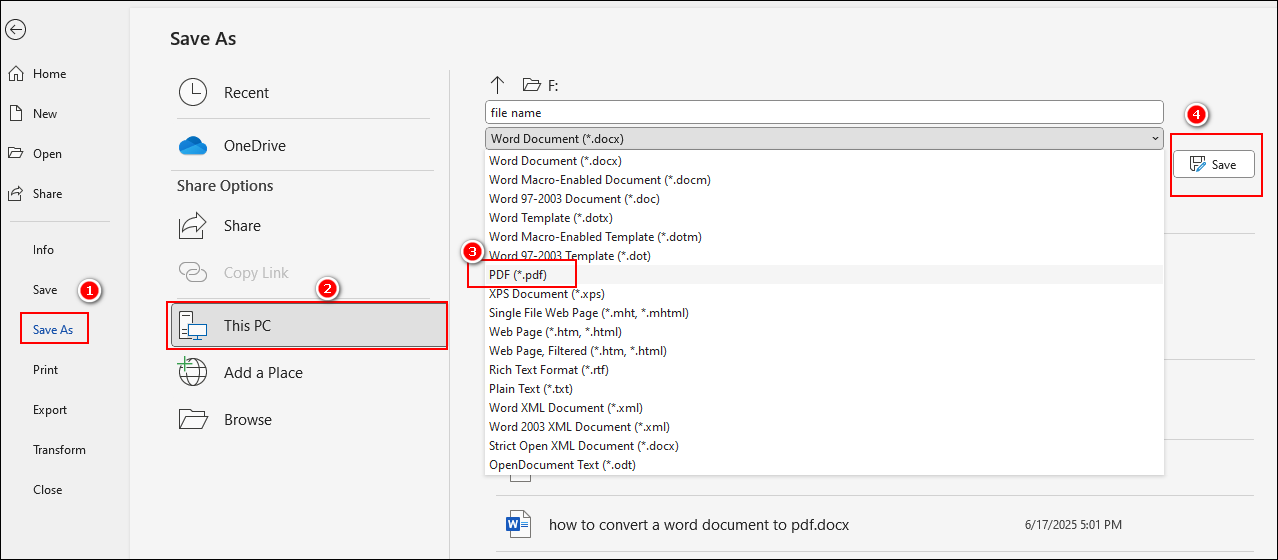Choose Strict Open XML Document (*.docx)
Viewport: 1278px width, 560px height.
tap(824, 446)
